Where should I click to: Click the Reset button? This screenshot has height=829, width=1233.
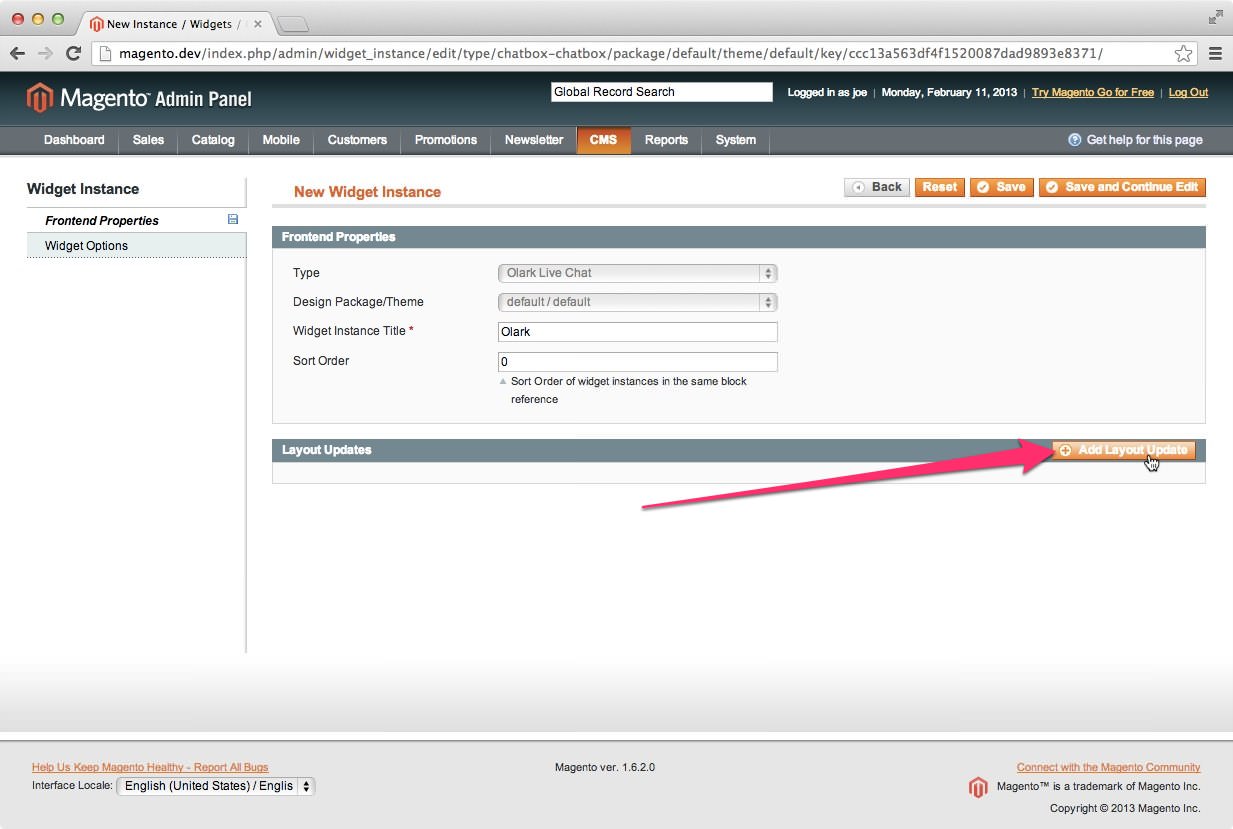coord(939,187)
